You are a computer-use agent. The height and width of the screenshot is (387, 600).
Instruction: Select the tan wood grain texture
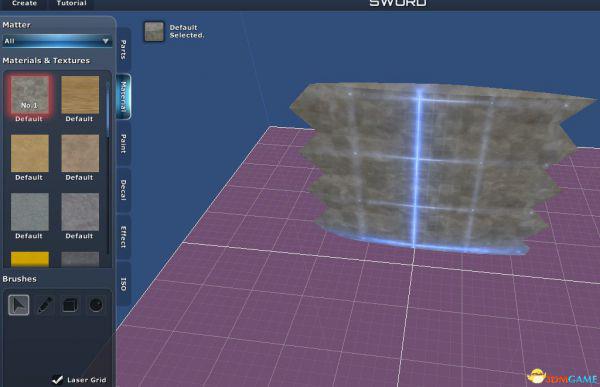point(29,153)
